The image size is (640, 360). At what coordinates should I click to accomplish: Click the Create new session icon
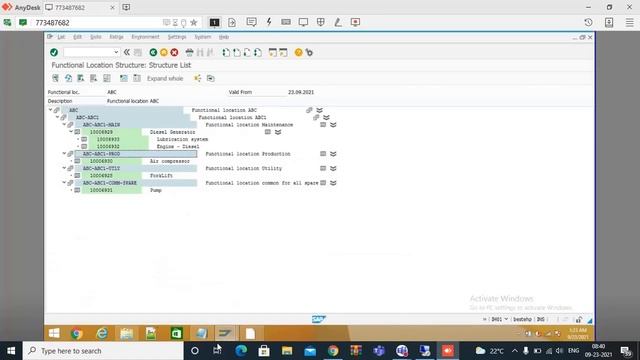(x=273, y=52)
